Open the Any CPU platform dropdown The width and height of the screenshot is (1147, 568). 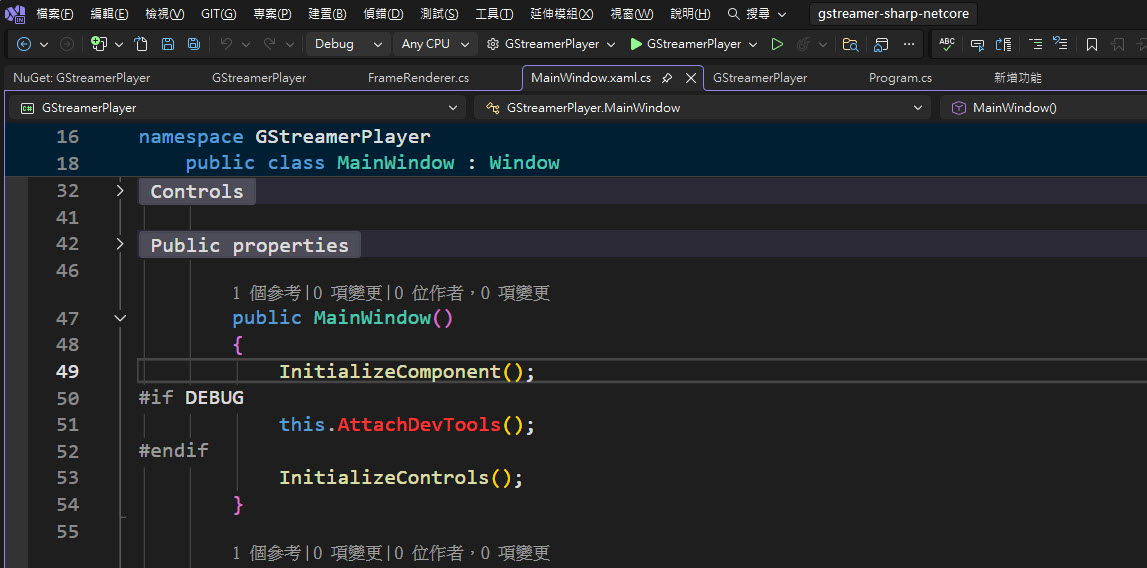click(x=435, y=44)
